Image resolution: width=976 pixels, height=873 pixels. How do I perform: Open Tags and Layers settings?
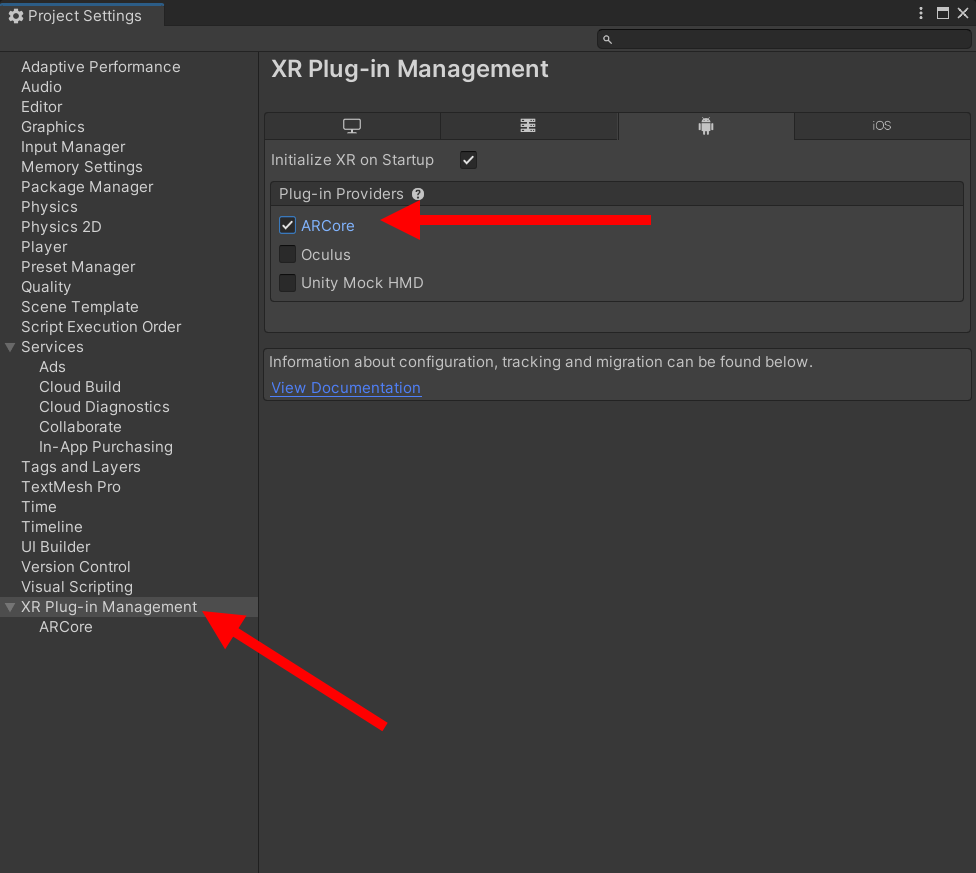81,467
